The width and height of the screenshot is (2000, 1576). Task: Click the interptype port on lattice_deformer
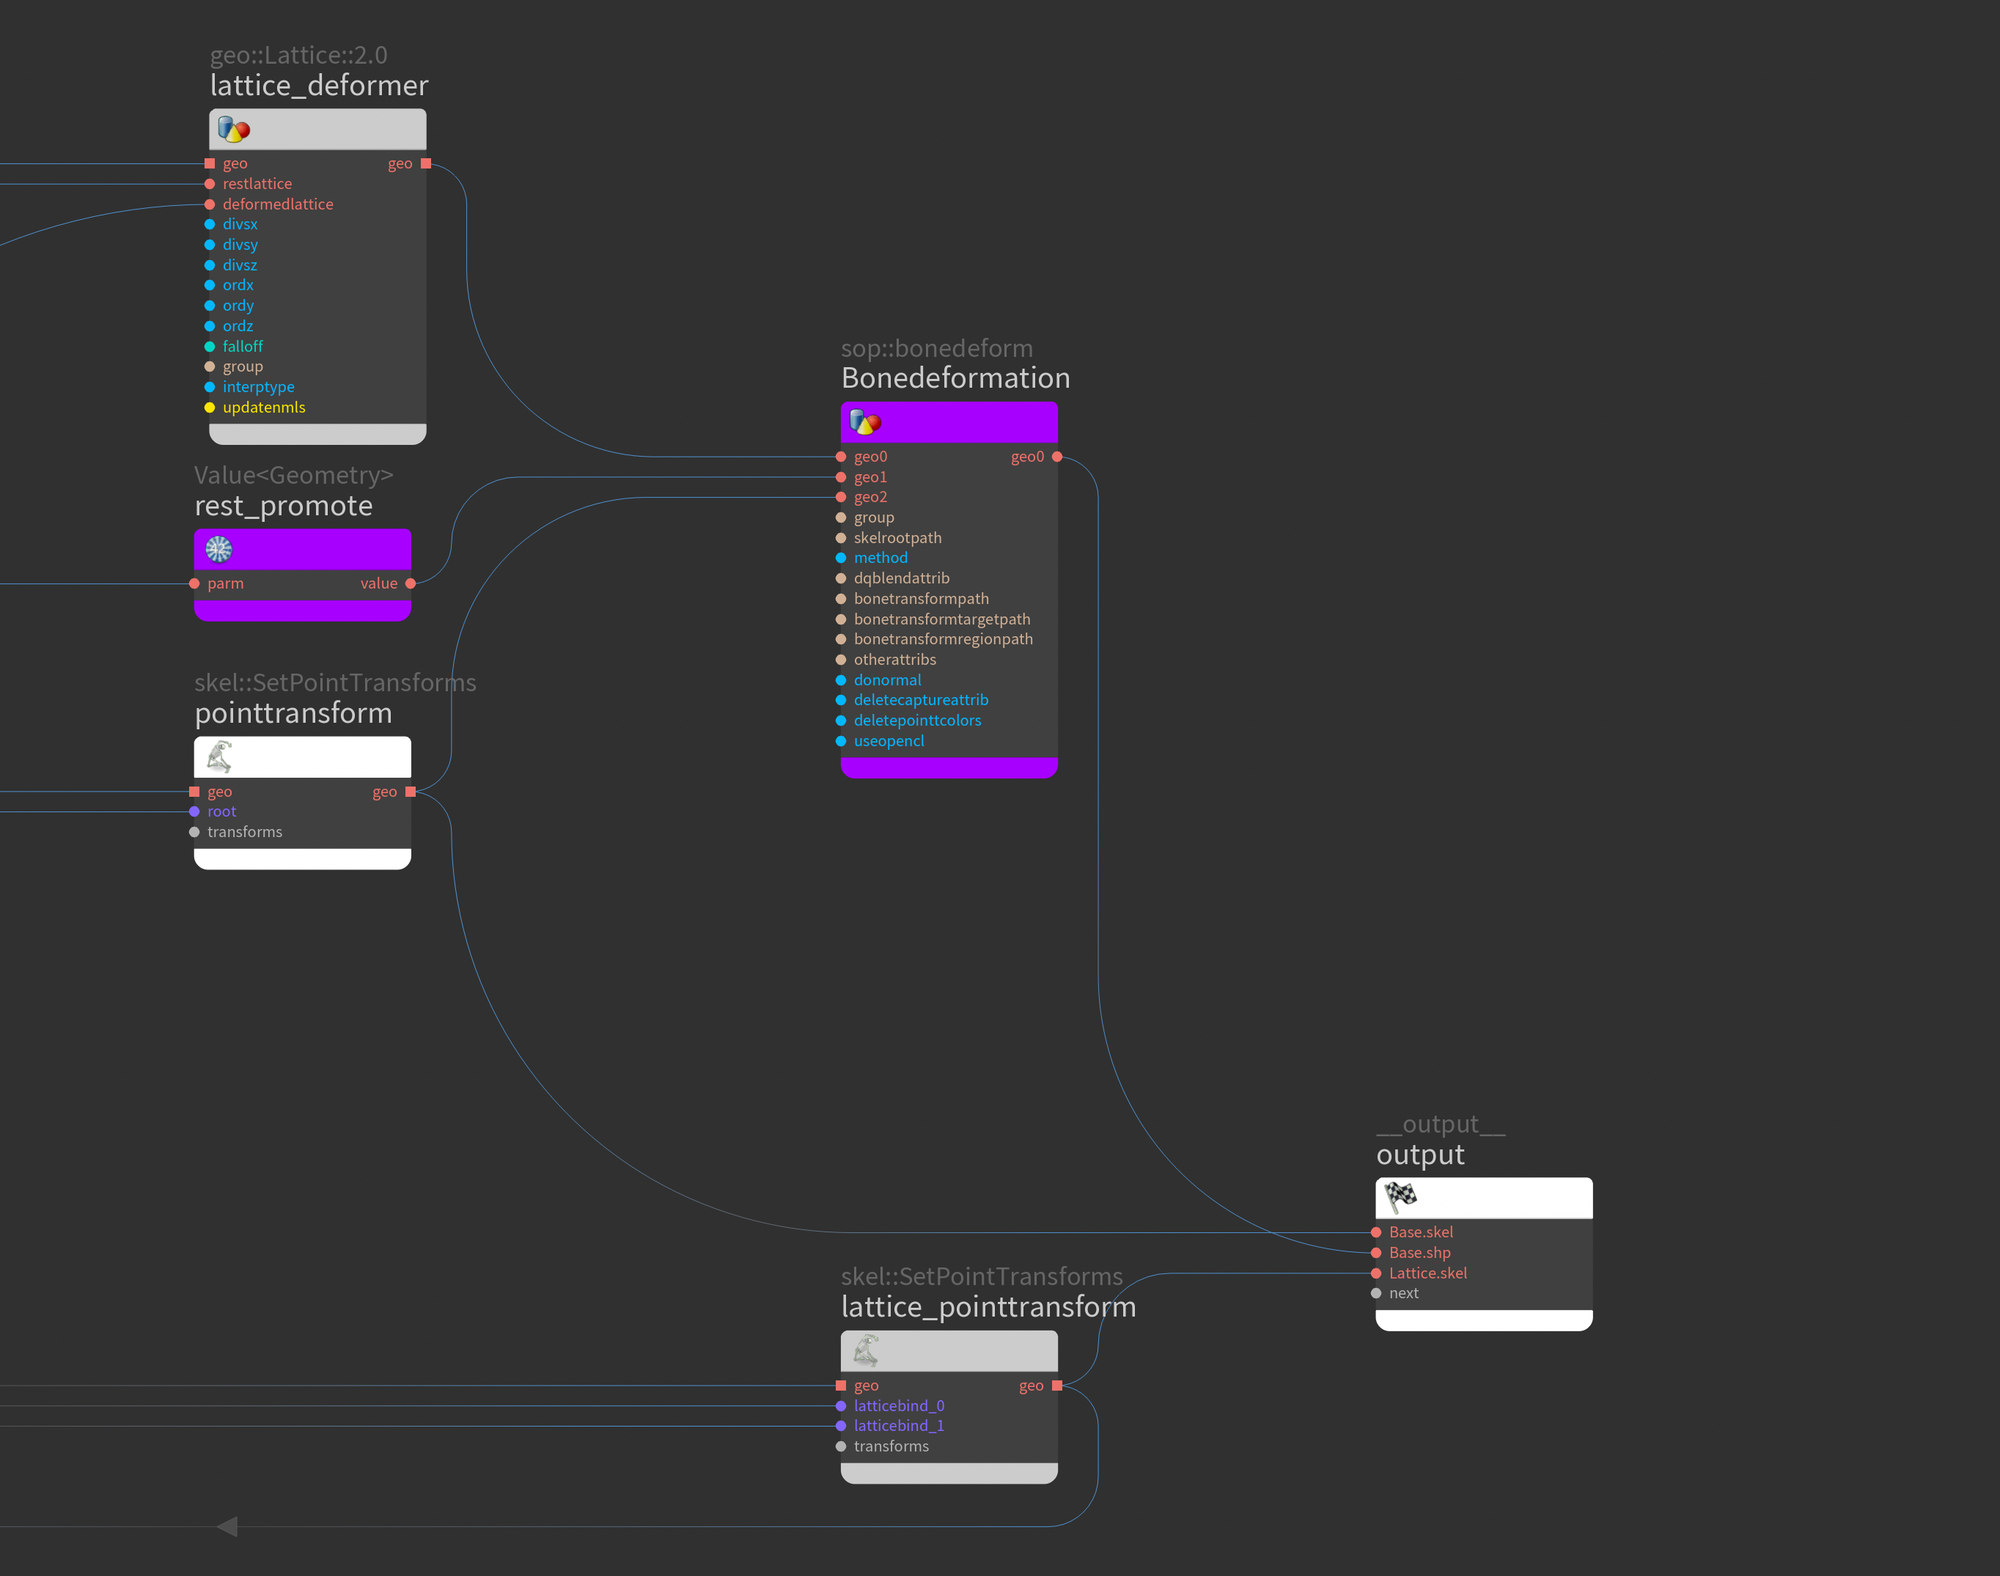(210, 387)
